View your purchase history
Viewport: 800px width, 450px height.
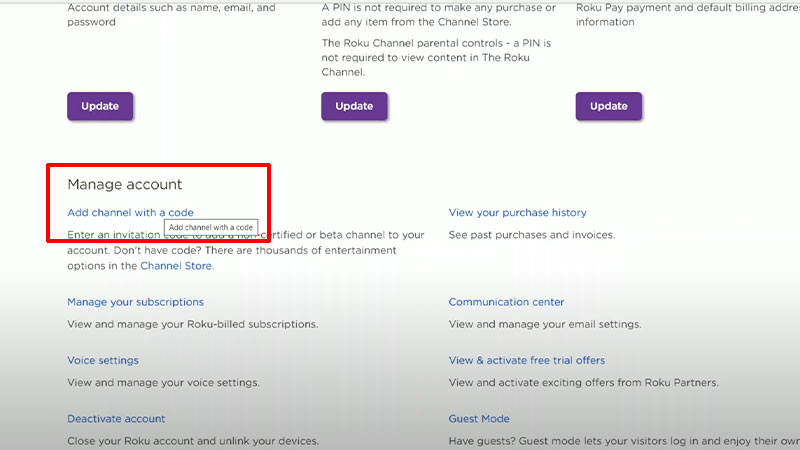[x=517, y=213]
